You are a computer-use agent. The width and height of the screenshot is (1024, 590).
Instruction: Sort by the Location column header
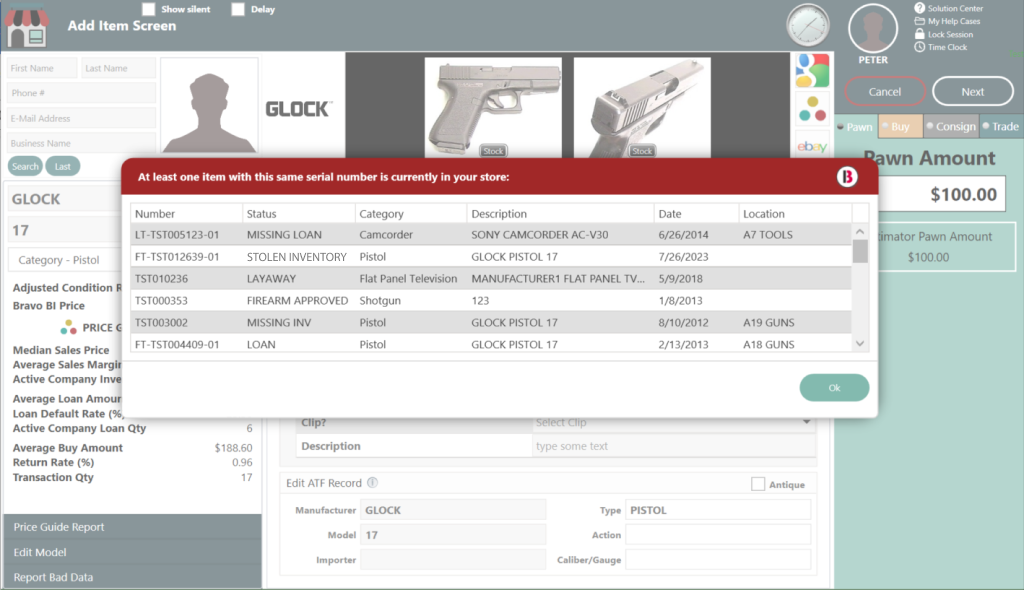pyautogui.click(x=795, y=214)
